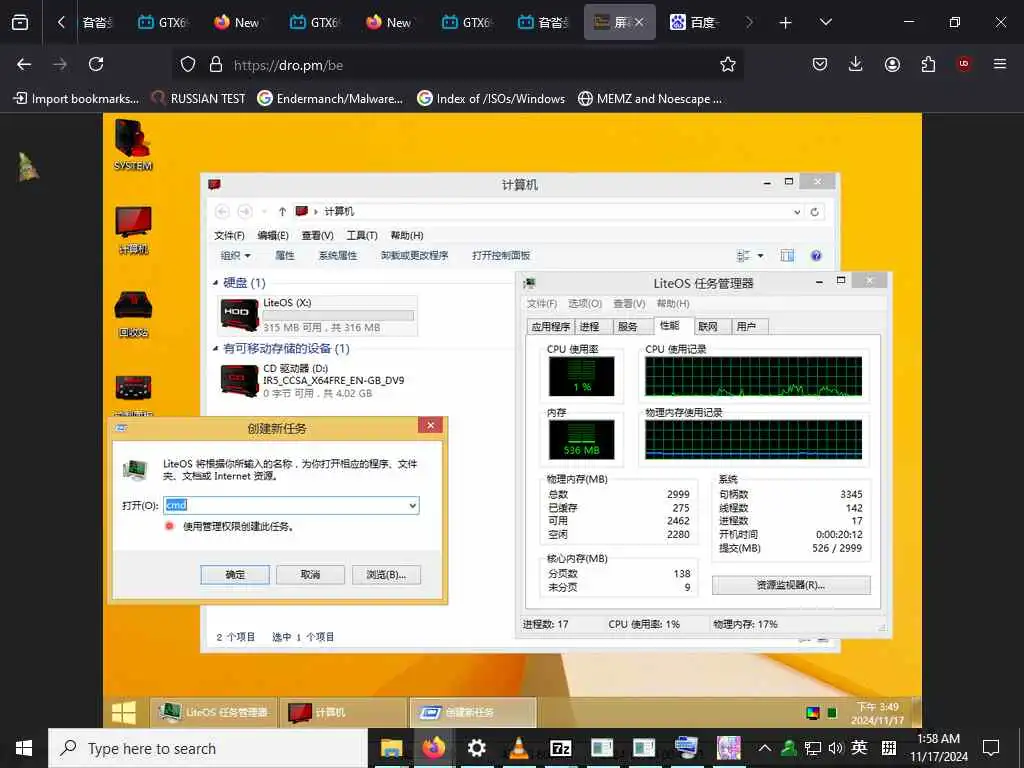Viewport: 1024px width, 768px height.
Task: Click the LiteOS (X:) disk usage bar
Action: pyautogui.click(x=338, y=315)
